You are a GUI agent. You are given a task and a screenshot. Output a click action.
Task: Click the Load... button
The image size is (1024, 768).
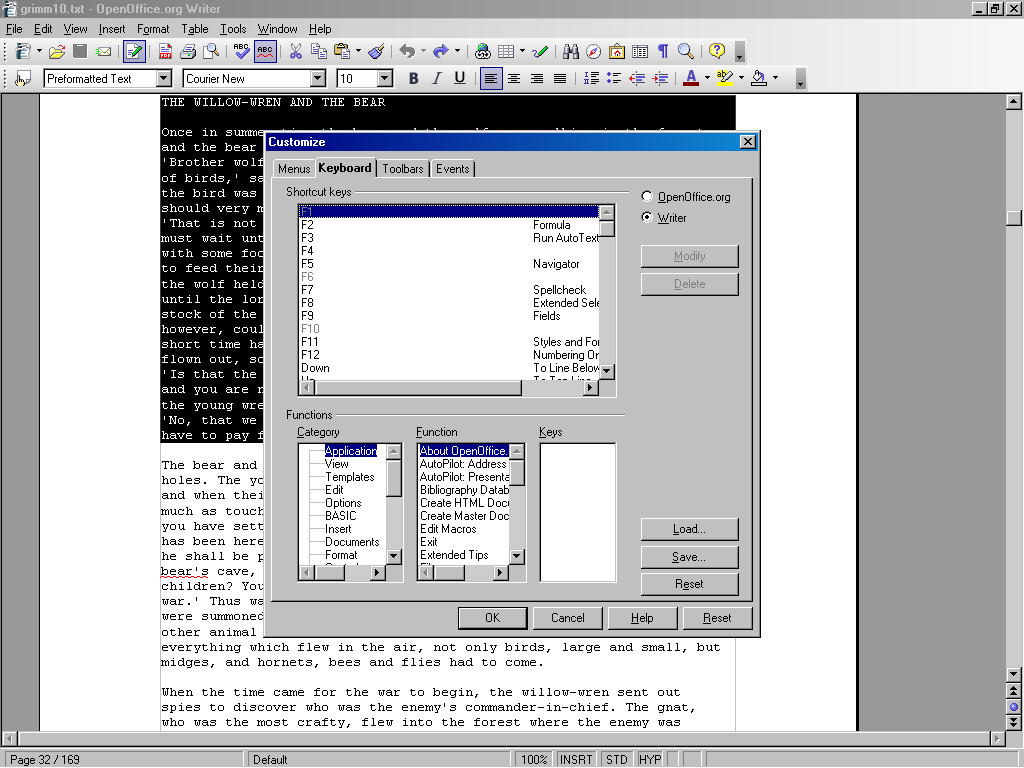689,529
